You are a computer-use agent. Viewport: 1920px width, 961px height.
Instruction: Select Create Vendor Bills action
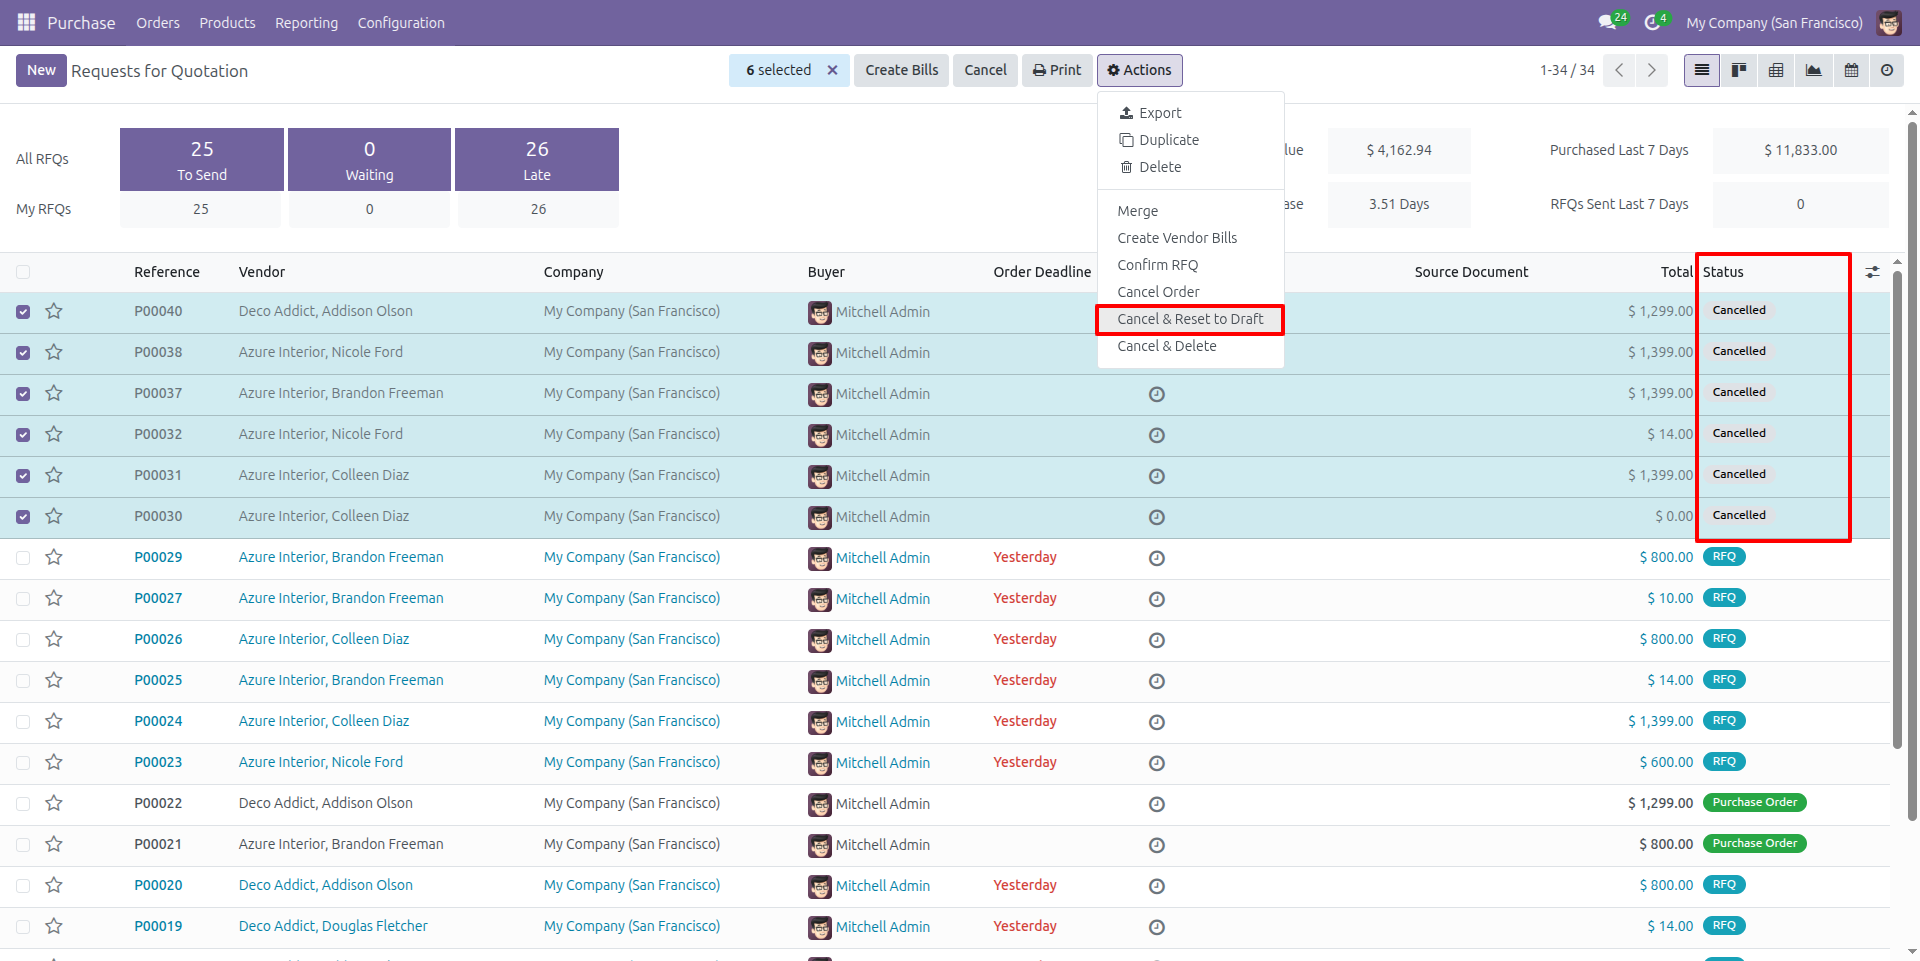coord(1190,238)
